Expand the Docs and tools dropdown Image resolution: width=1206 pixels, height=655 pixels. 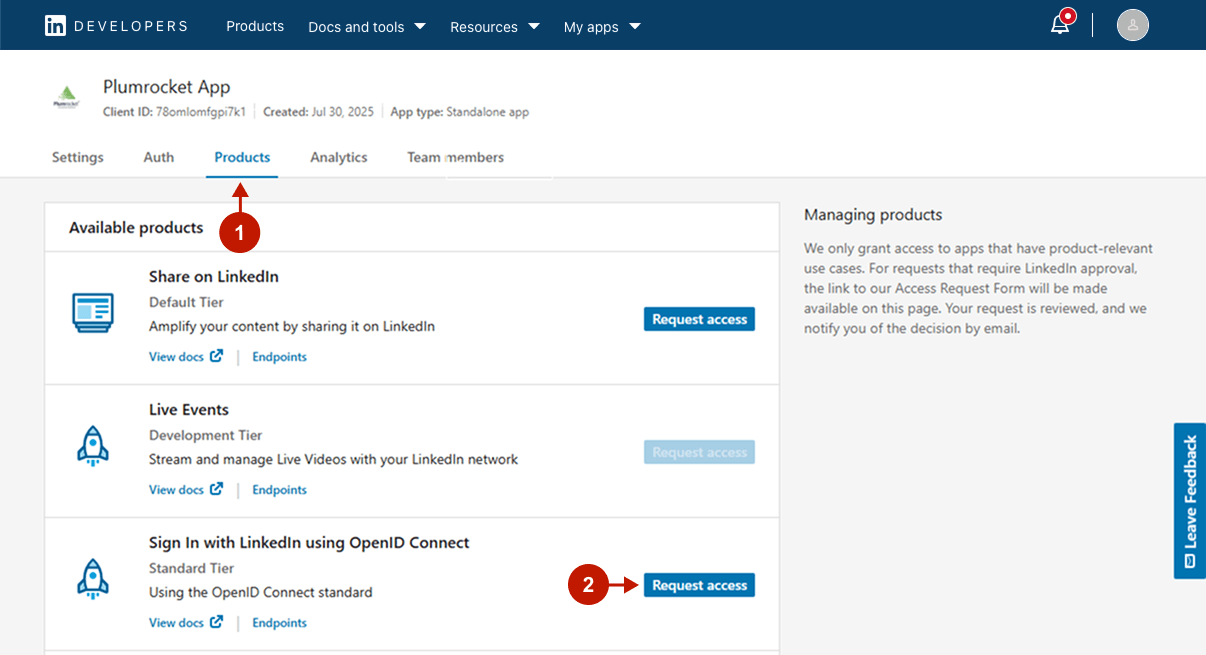coord(366,27)
